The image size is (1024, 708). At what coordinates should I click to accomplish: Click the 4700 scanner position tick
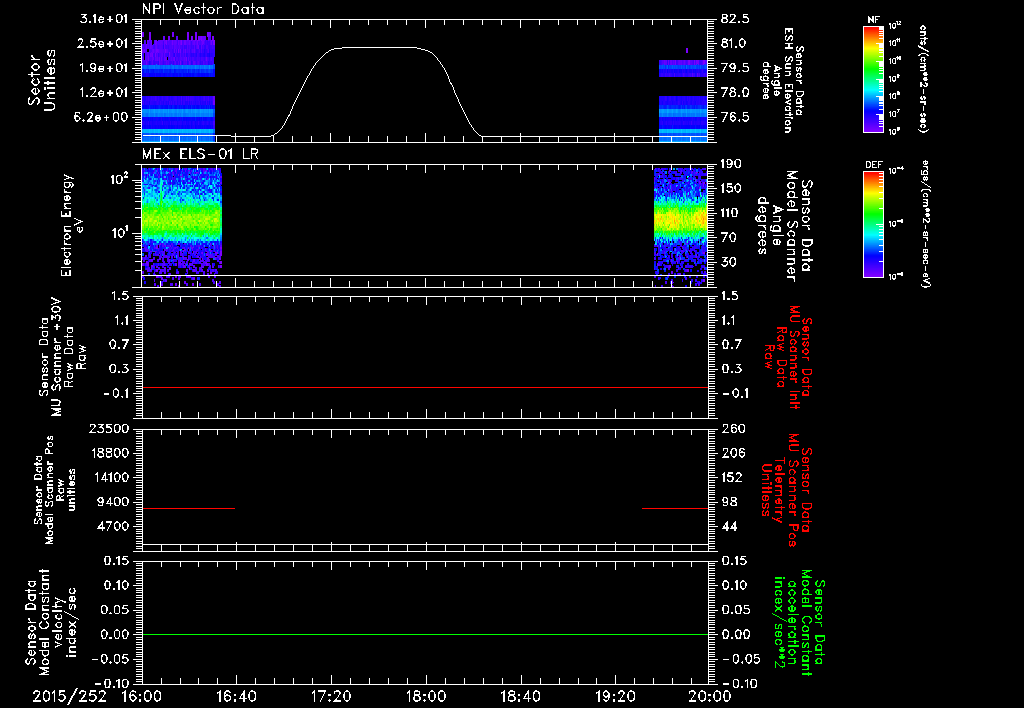pos(112,526)
